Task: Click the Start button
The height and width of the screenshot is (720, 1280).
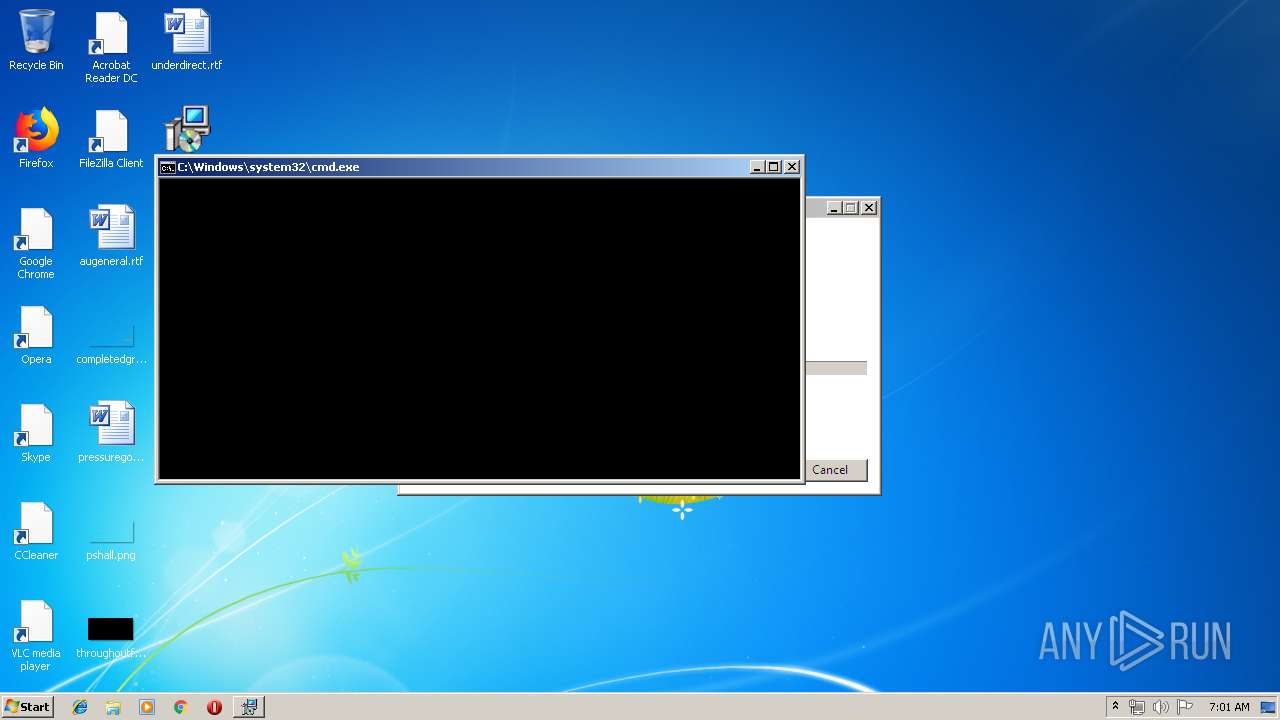Action: pos(28,707)
